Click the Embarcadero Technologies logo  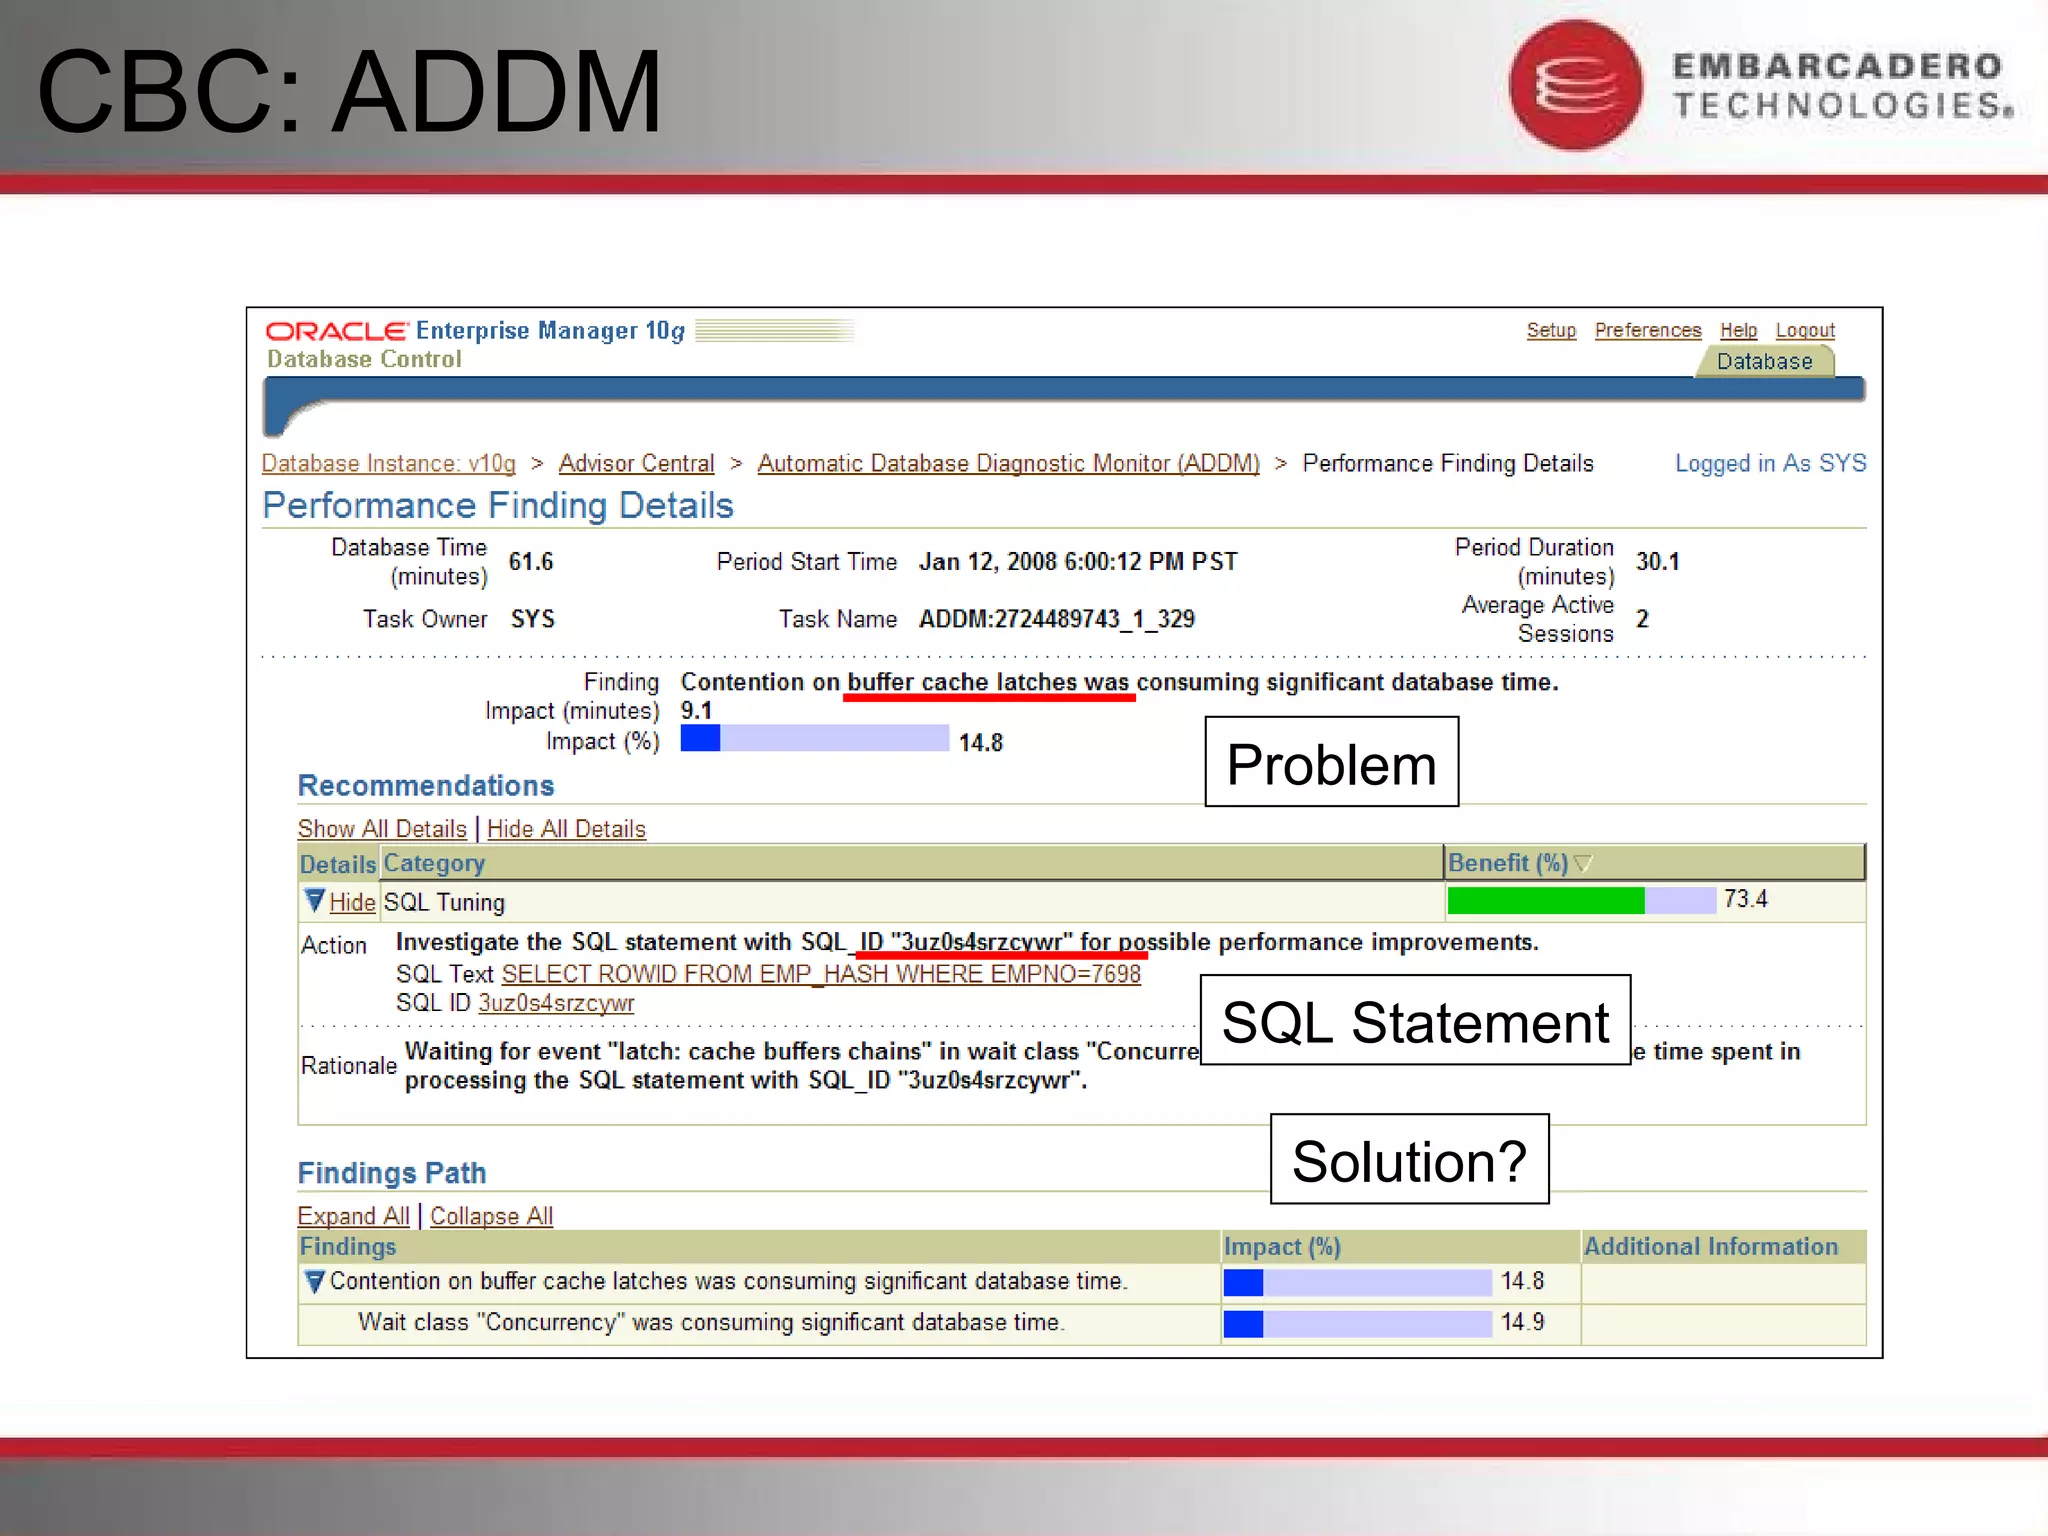(1761, 86)
